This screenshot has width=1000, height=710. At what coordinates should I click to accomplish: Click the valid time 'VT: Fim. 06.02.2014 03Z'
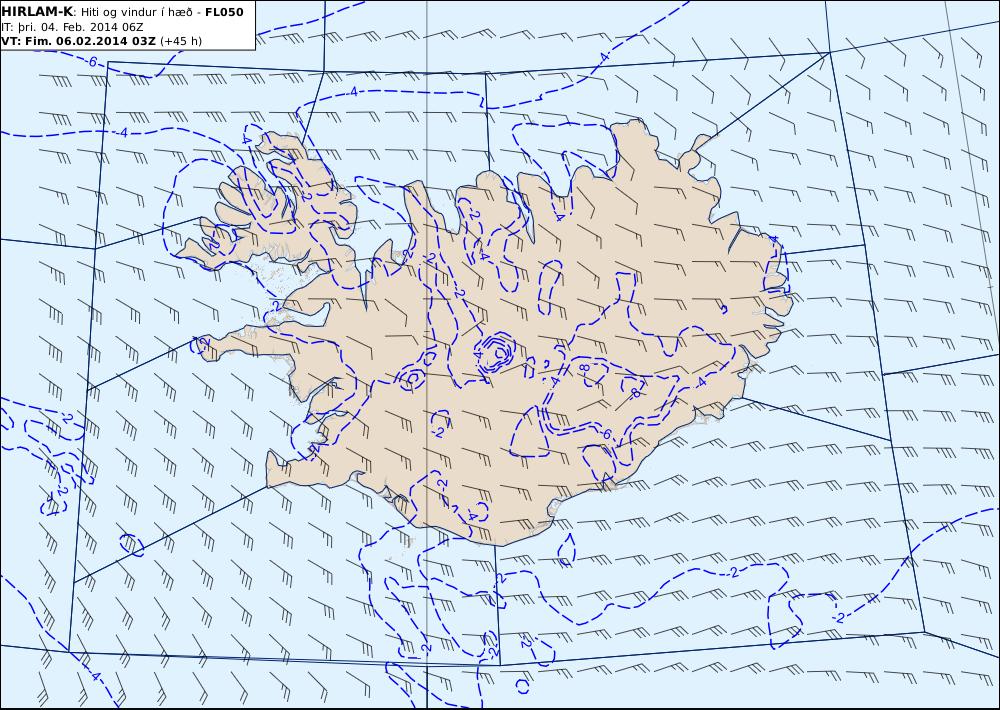click(78, 41)
